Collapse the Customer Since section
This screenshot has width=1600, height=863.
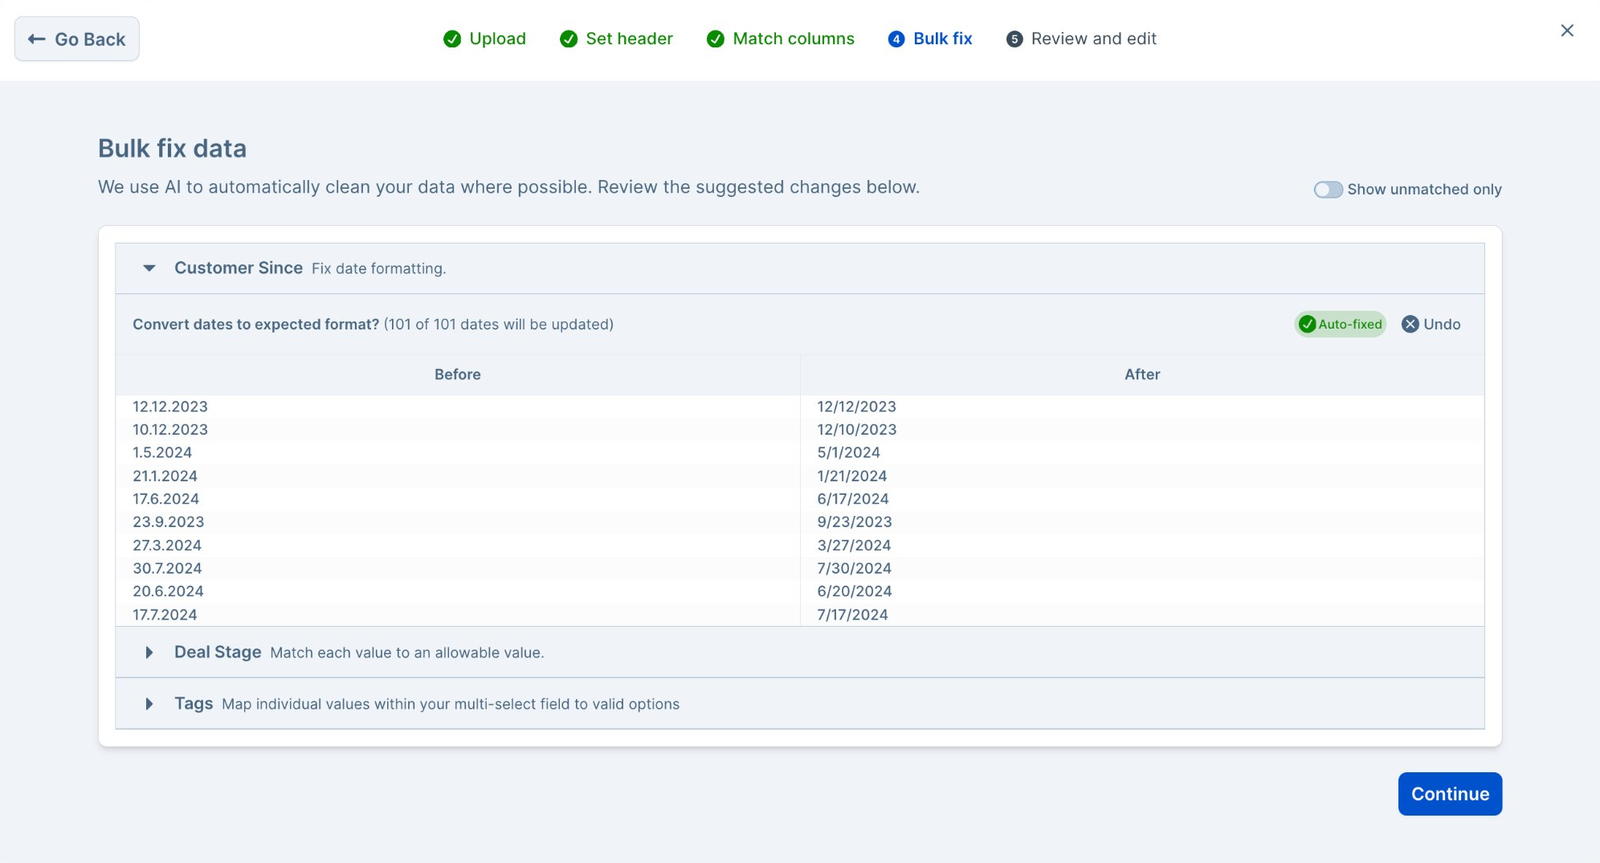[x=149, y=268]
